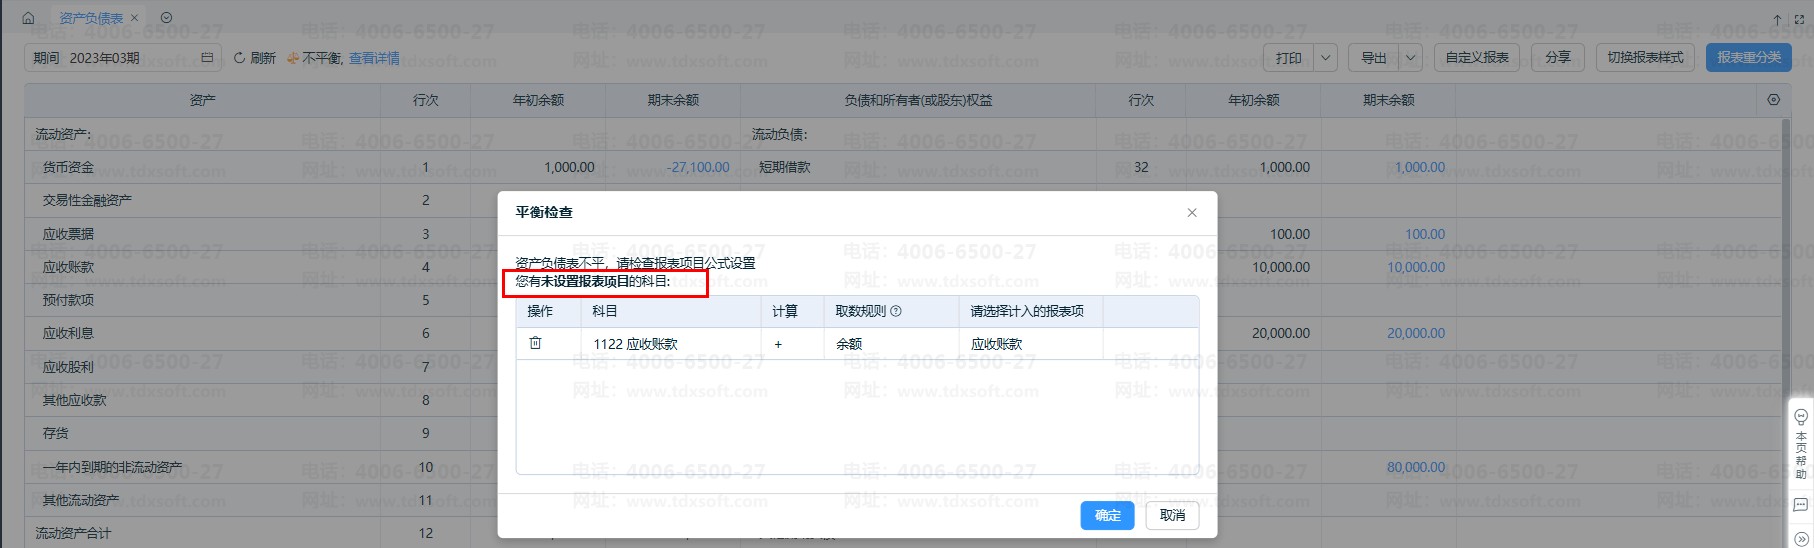
Task: Click the 刷新 refresh icon
Action: pos(239,58)
